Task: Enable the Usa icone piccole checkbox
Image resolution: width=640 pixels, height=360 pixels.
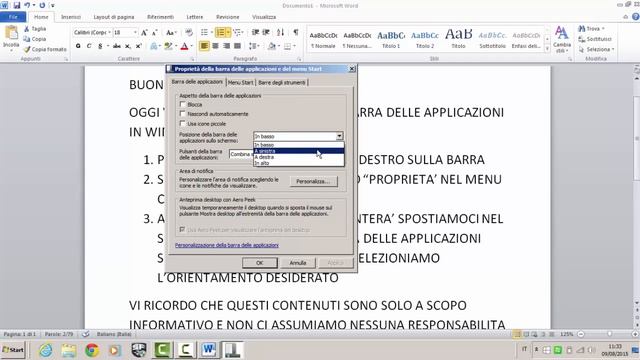Action: (x=182, y=123)
